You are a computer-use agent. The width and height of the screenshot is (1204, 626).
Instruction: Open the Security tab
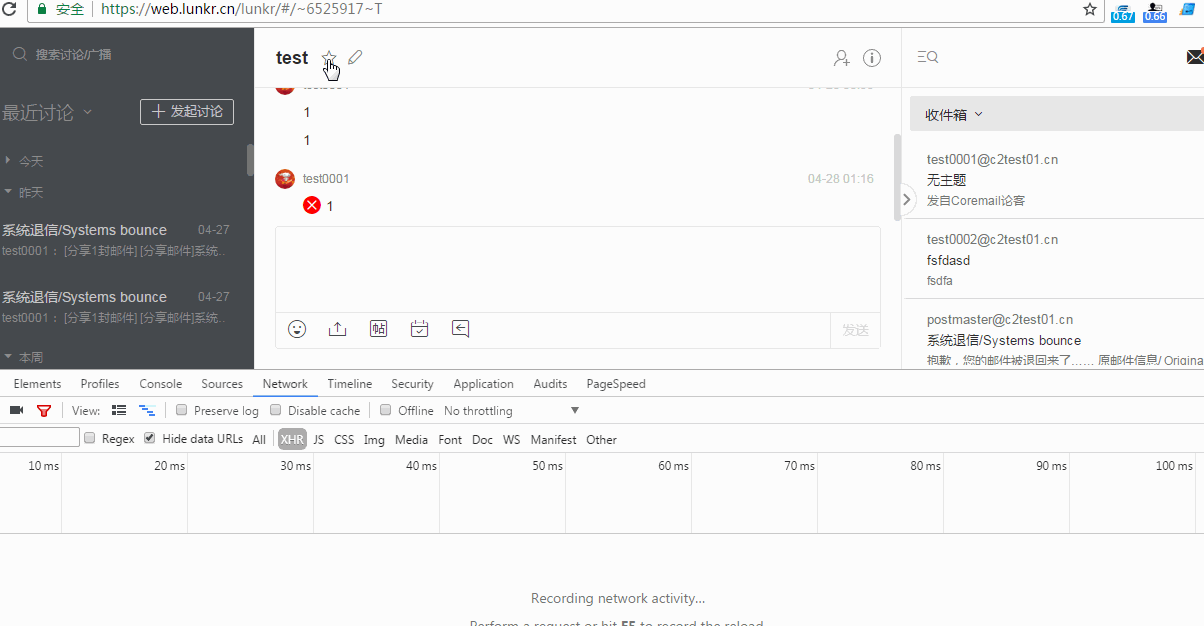[x=413, y=384]
